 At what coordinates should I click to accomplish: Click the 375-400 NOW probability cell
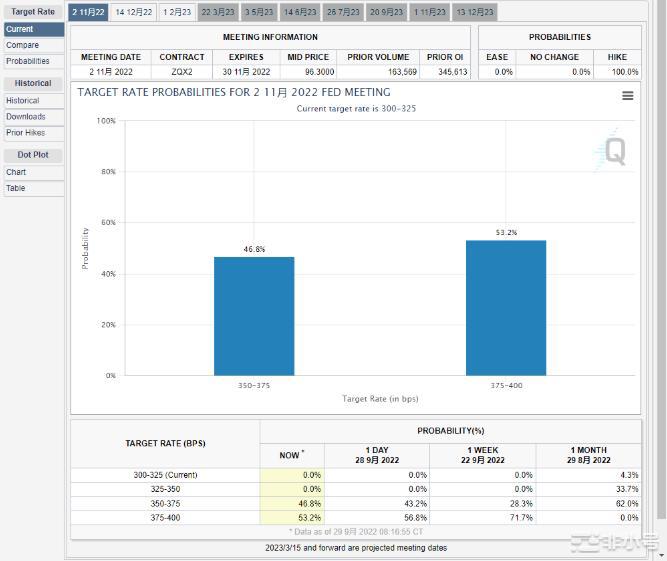coord(292,518)
